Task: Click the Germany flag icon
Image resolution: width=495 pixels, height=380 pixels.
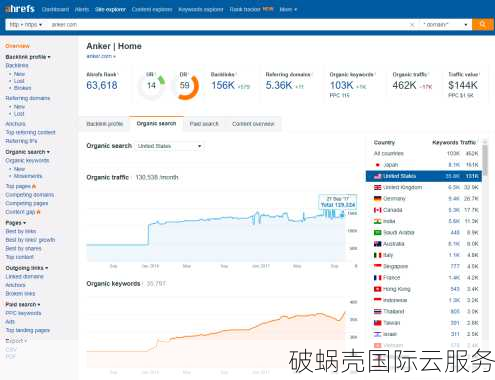Action: tap(377, 199)
